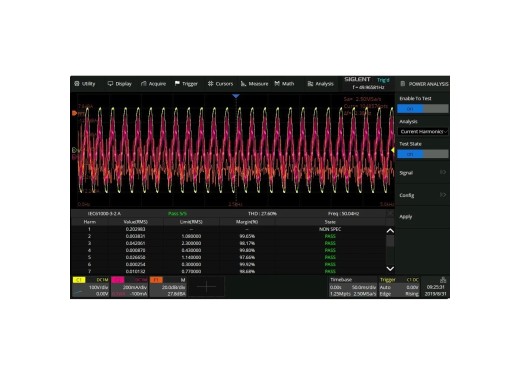This screenshot has height=380, width=520.
Task: Click the add channel plus box
Action: pos(206,287)
